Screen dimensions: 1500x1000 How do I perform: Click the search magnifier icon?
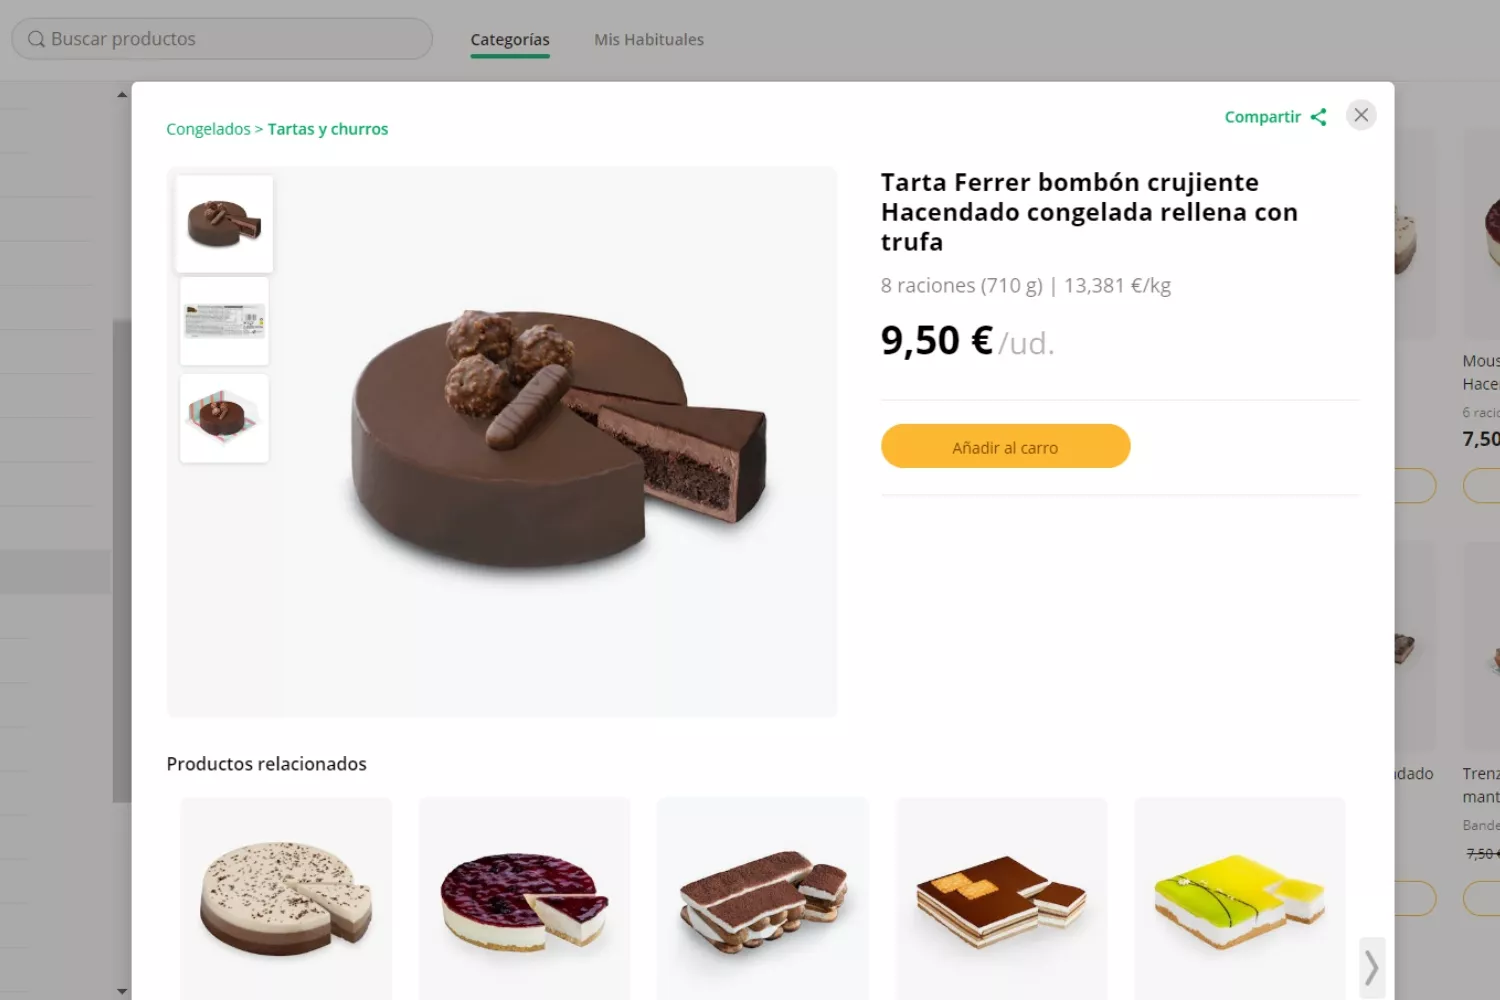pos(36,39)
